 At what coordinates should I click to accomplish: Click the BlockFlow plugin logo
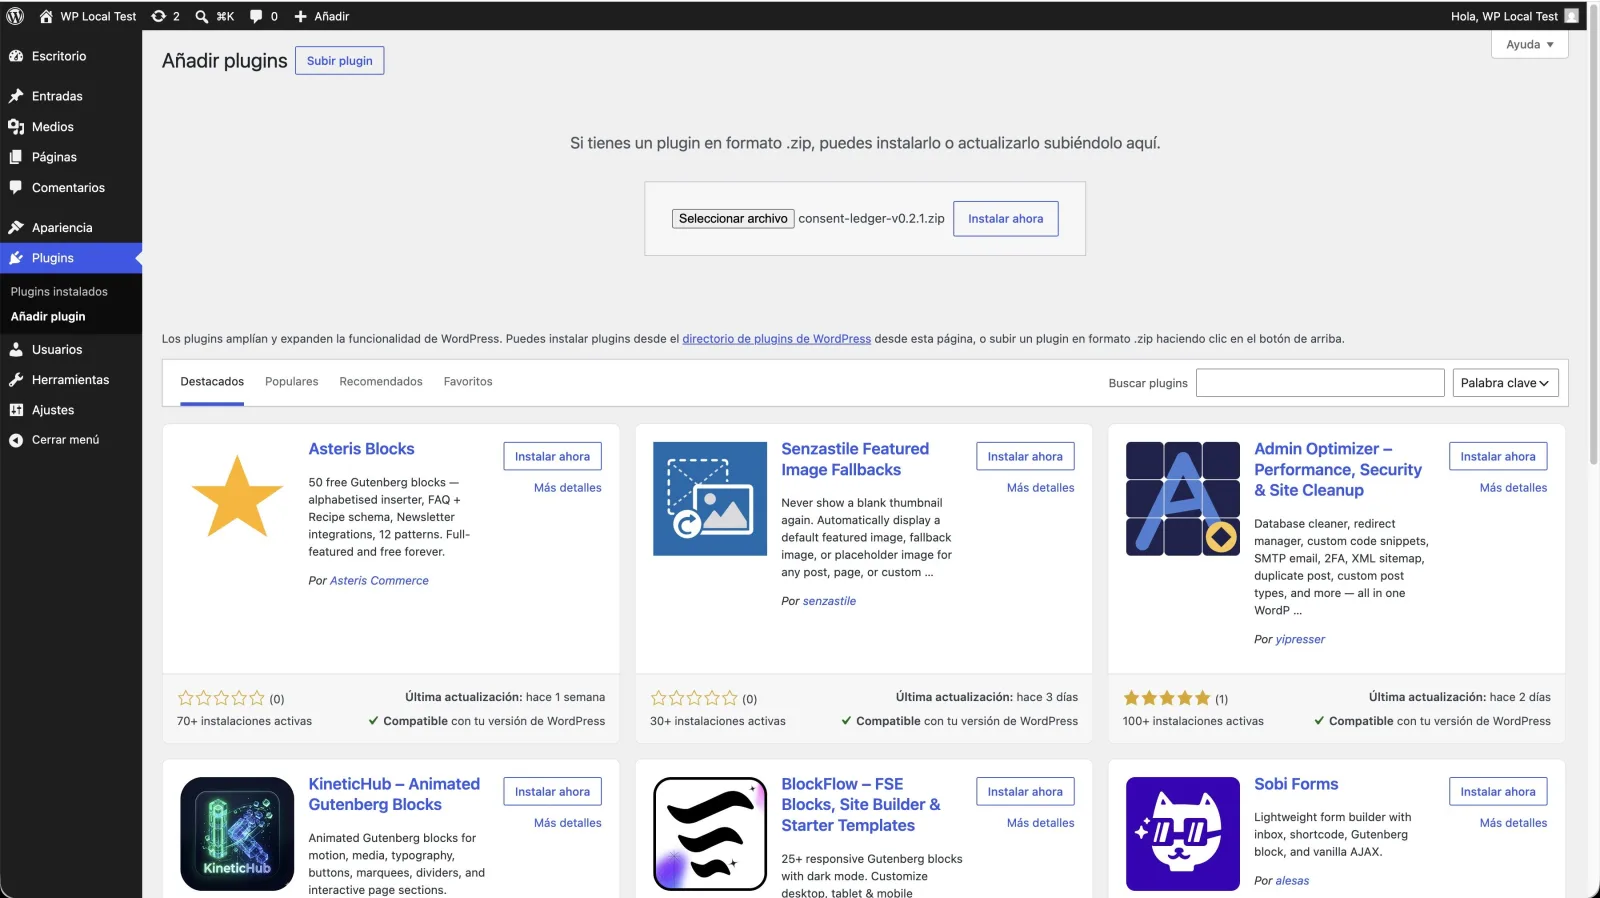[710, 834]
